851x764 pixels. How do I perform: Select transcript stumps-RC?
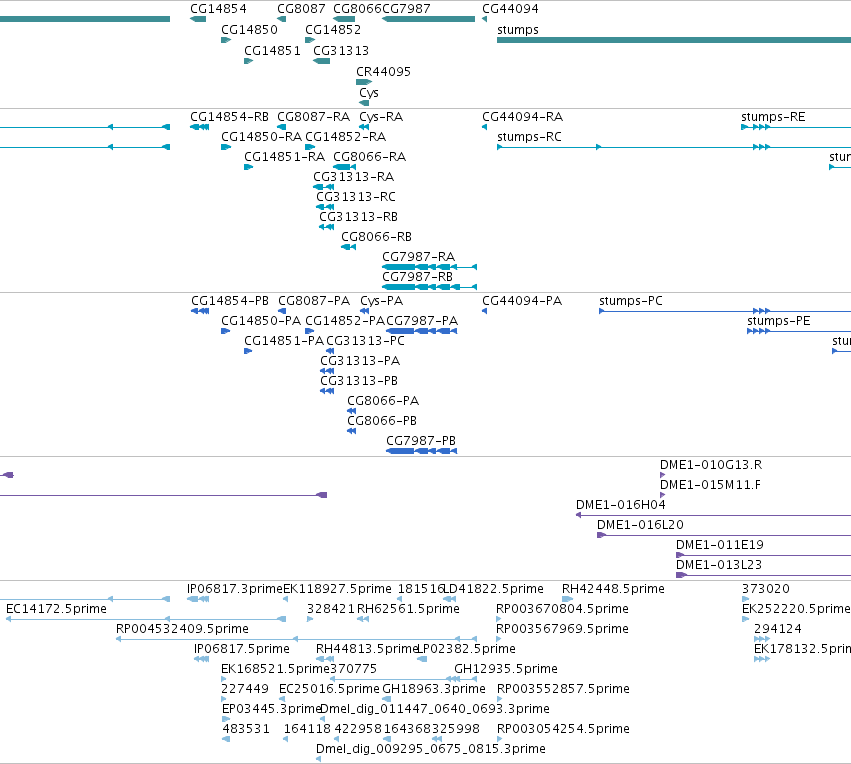click(x=529, y=137)
